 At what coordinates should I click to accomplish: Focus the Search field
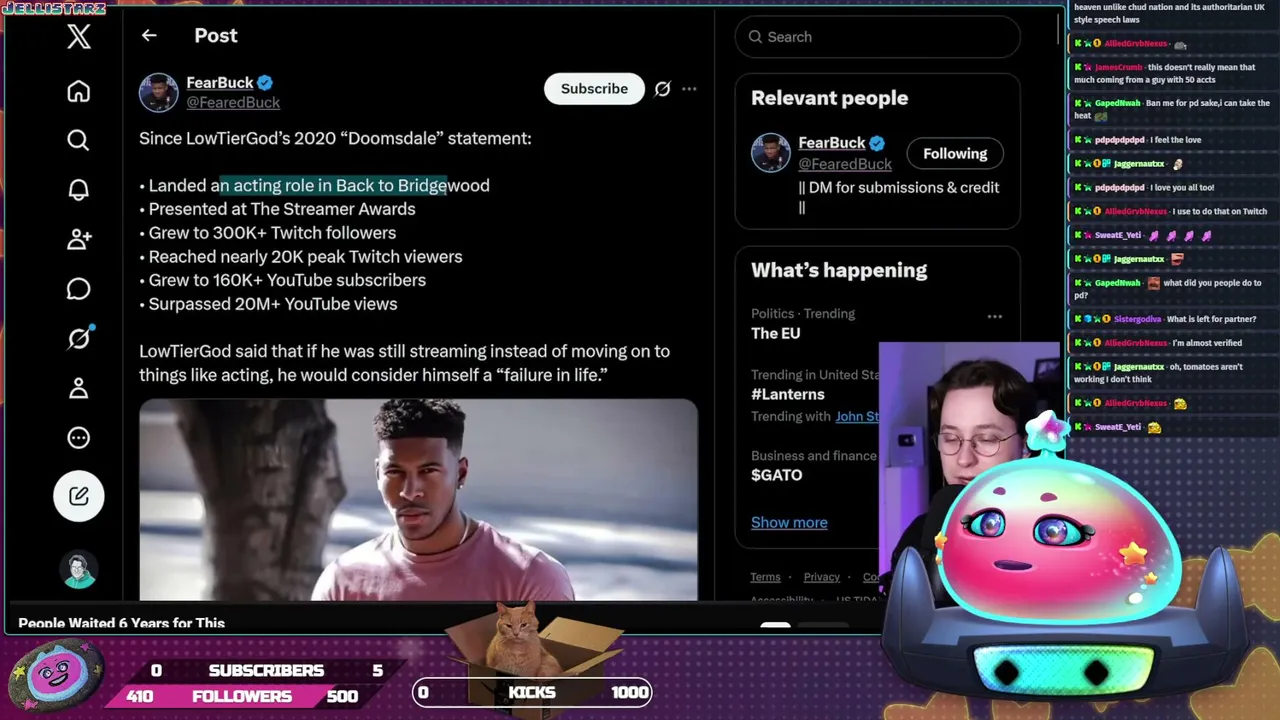878,37
